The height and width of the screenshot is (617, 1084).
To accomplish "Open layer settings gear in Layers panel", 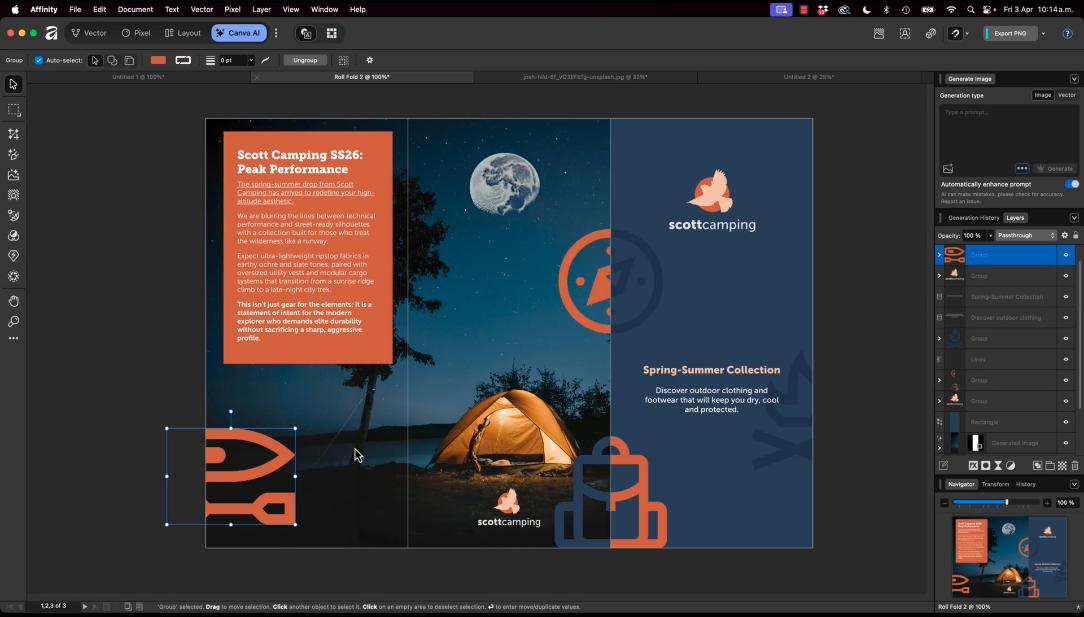I will (1065, 235).
